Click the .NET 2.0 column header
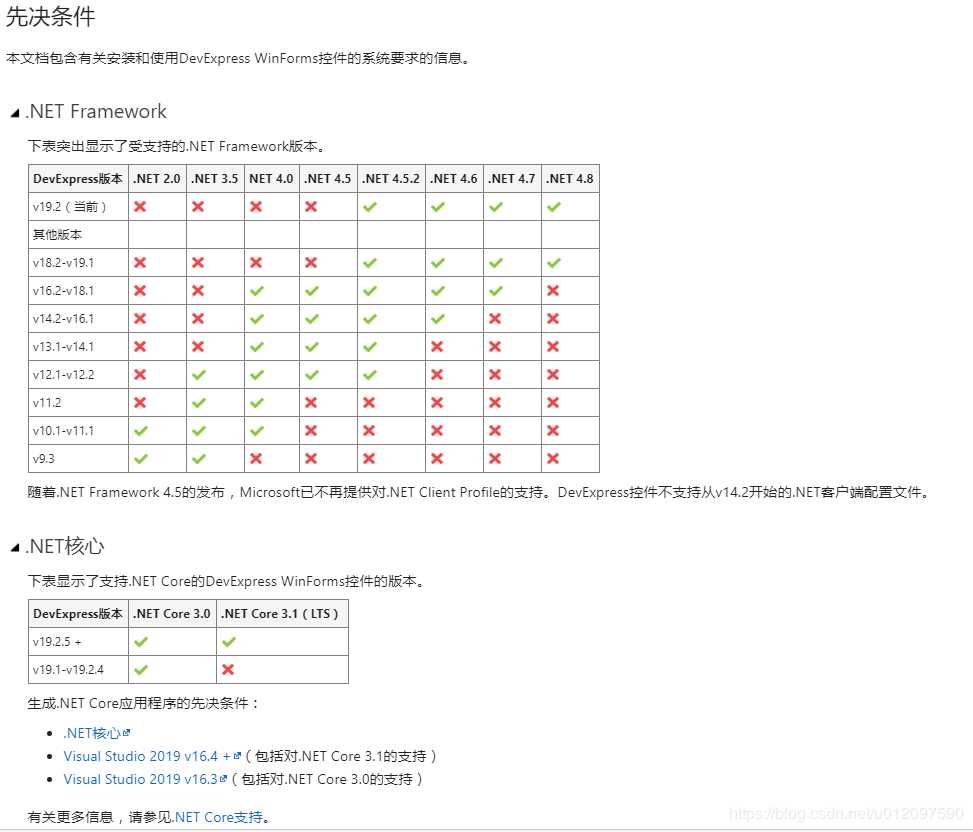This screenshot has height=832, width=973. tap(156, 179)
